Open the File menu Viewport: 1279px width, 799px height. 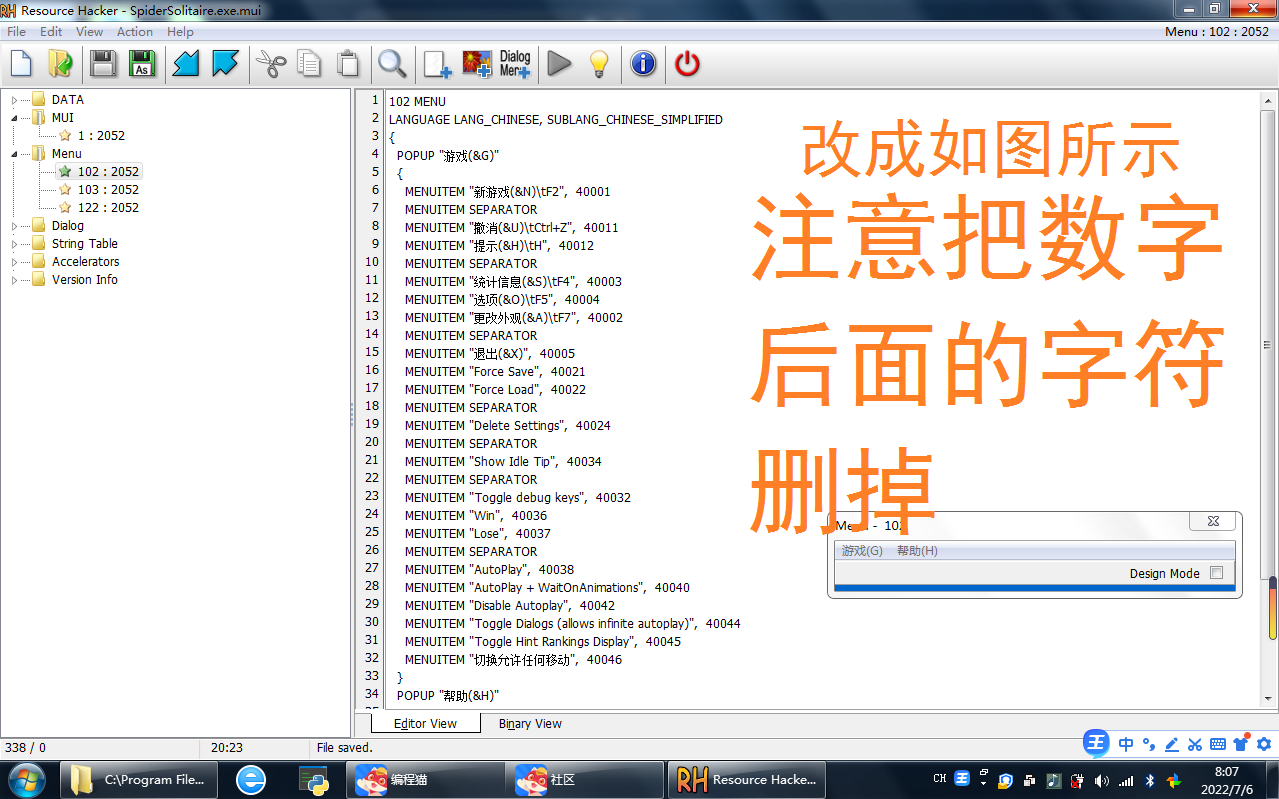17,32
